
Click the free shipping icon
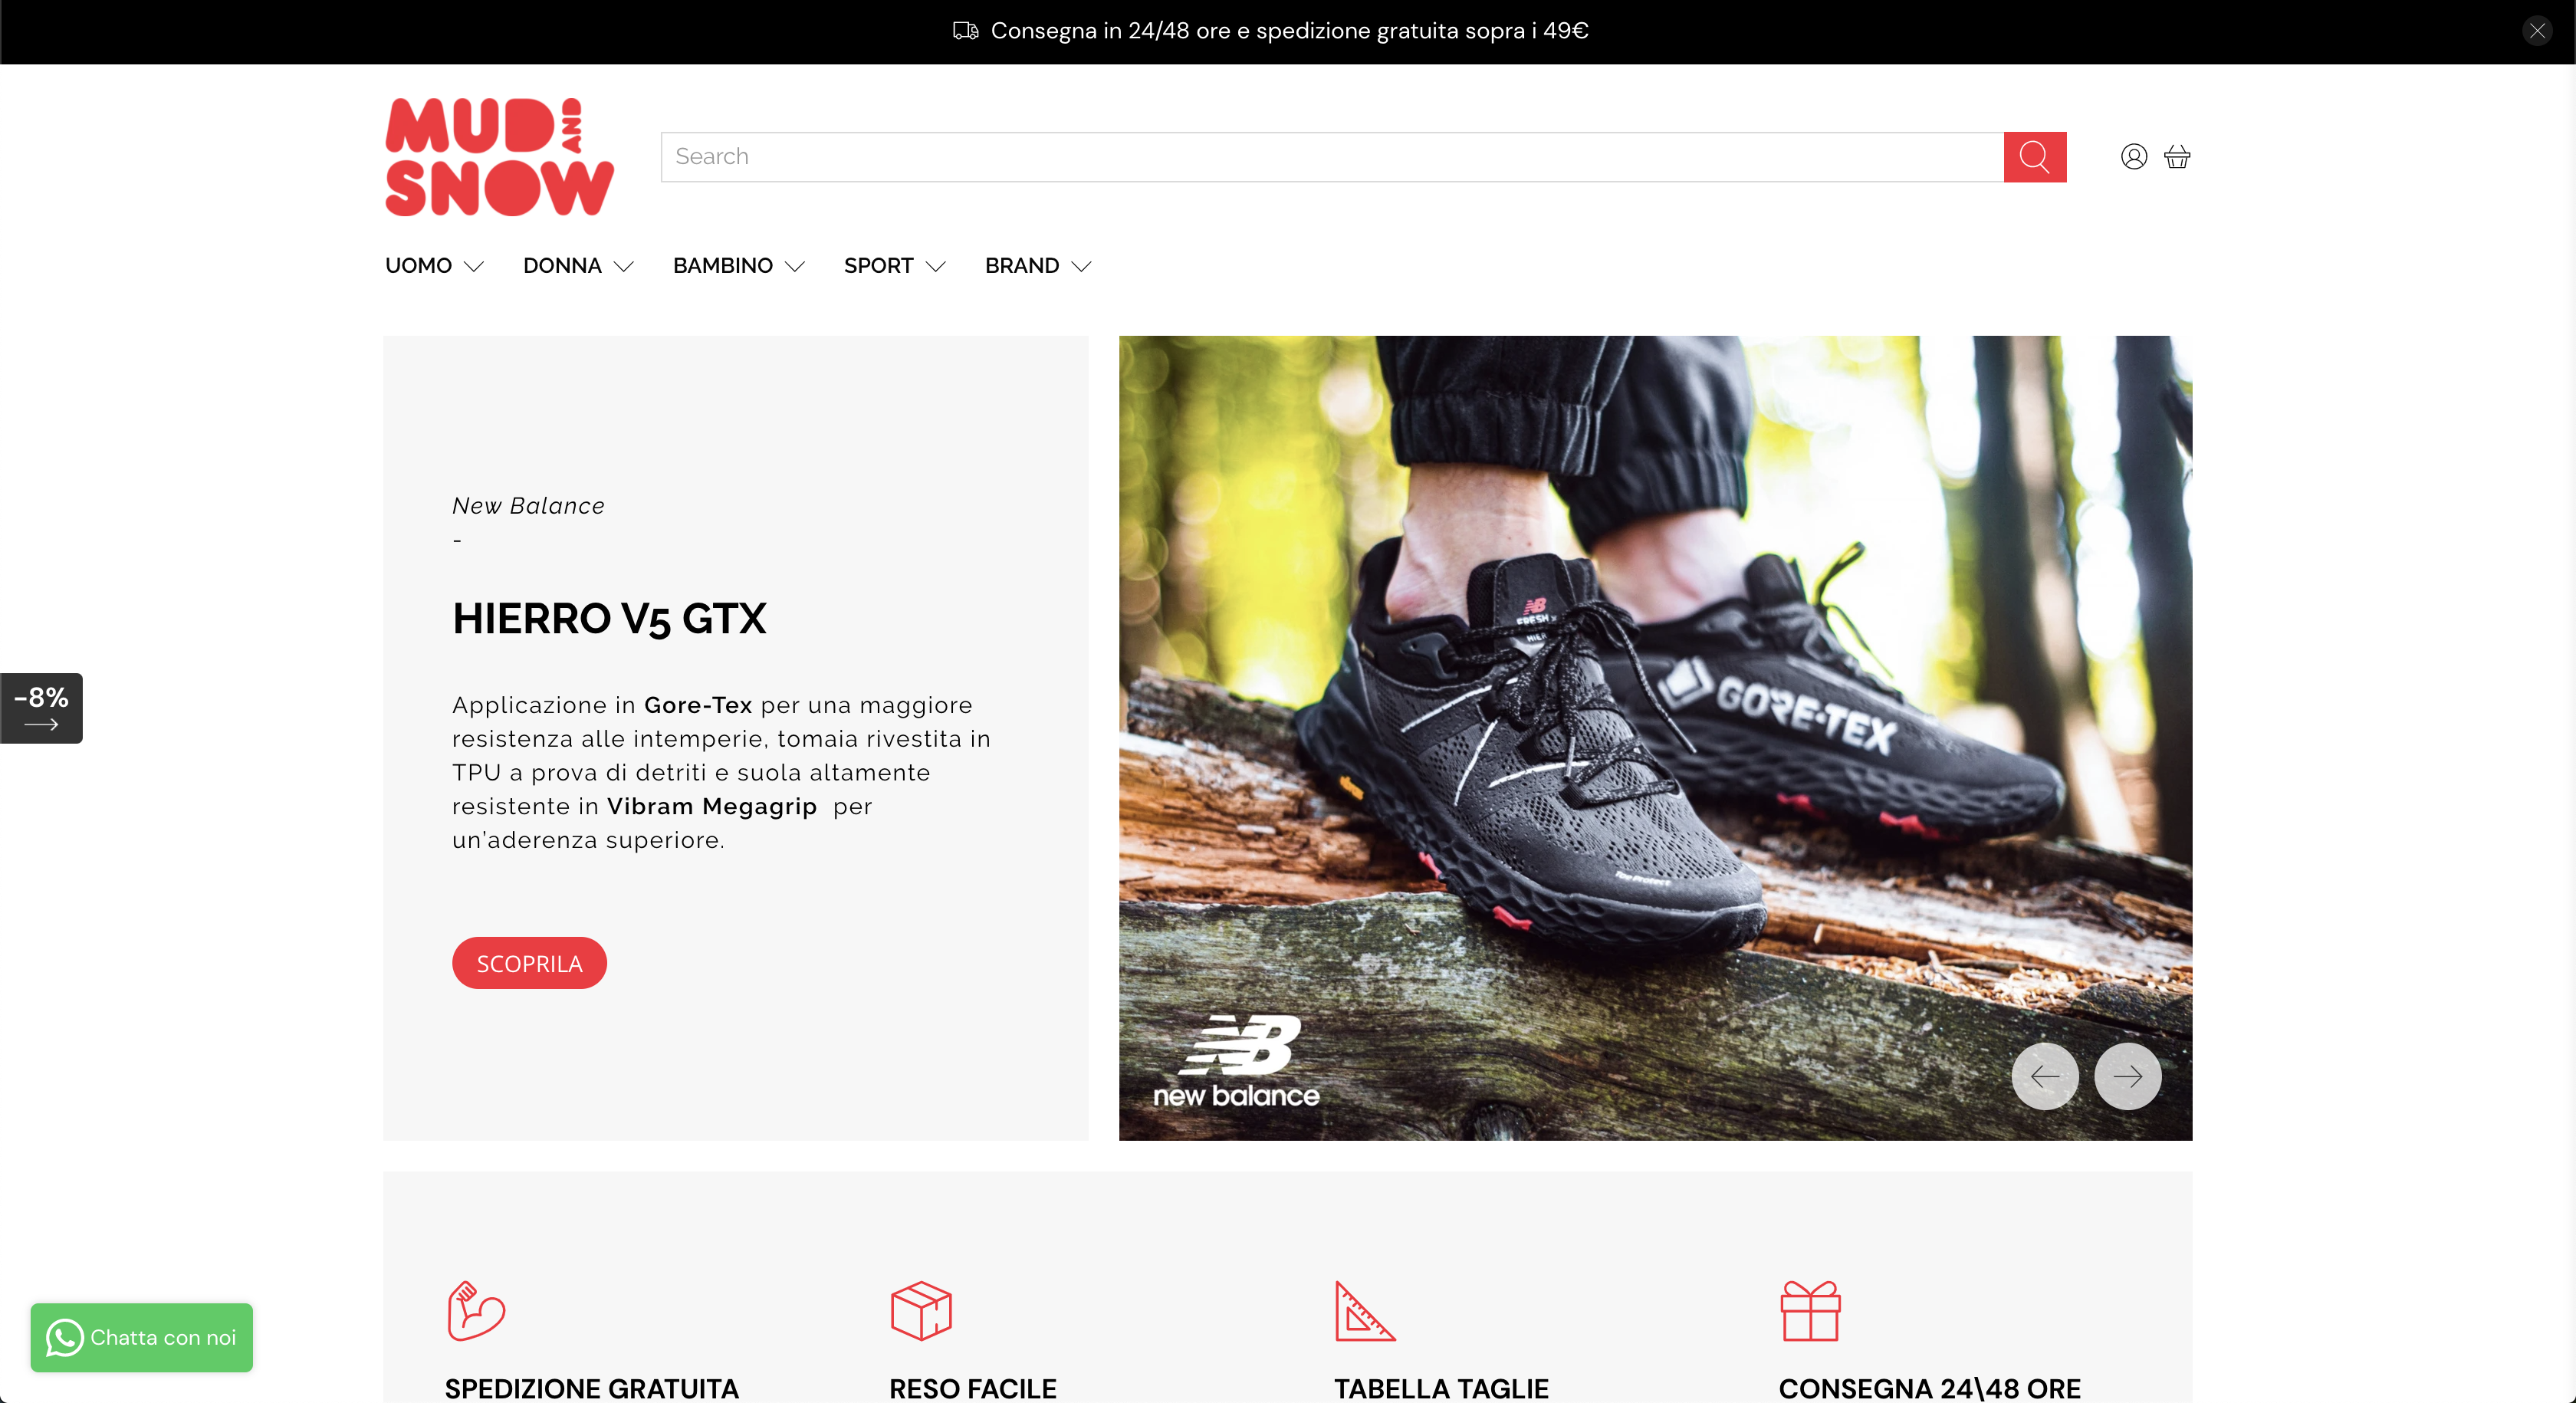477,1309
